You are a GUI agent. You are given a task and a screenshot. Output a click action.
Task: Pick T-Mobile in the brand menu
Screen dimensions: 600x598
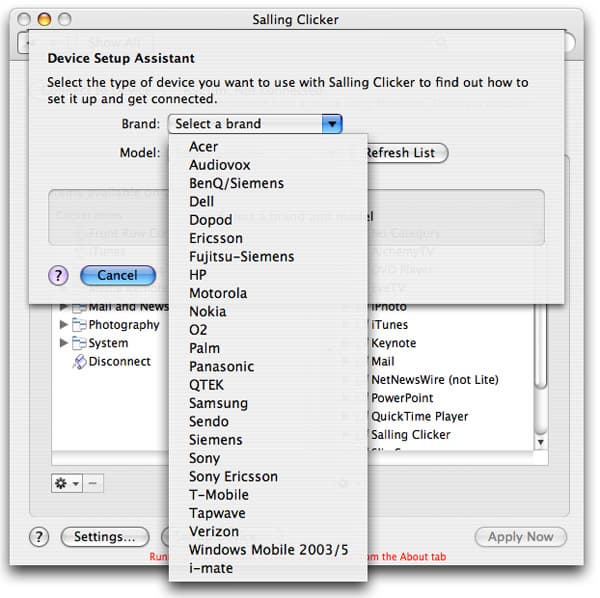pyautogui.click(x=268, y=495)
